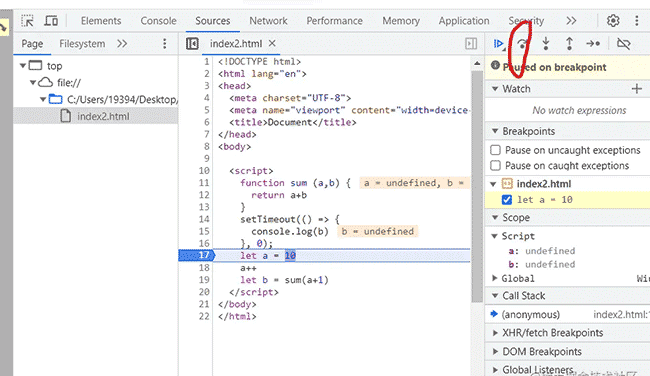Expand DOM Breakpoints section
The height and width of the screenshot is (376, 650).
[x=495, y=352]
